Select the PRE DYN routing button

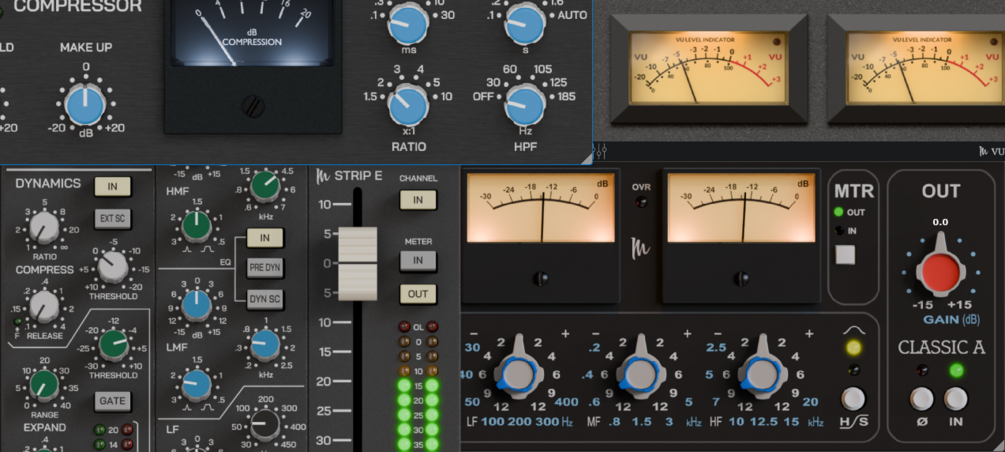point(265,267)
